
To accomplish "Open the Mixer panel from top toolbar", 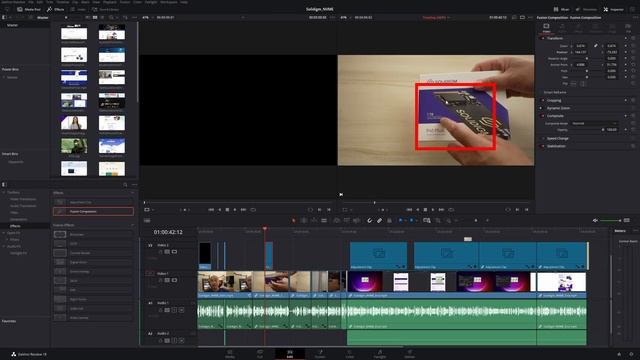I will 561,9.
